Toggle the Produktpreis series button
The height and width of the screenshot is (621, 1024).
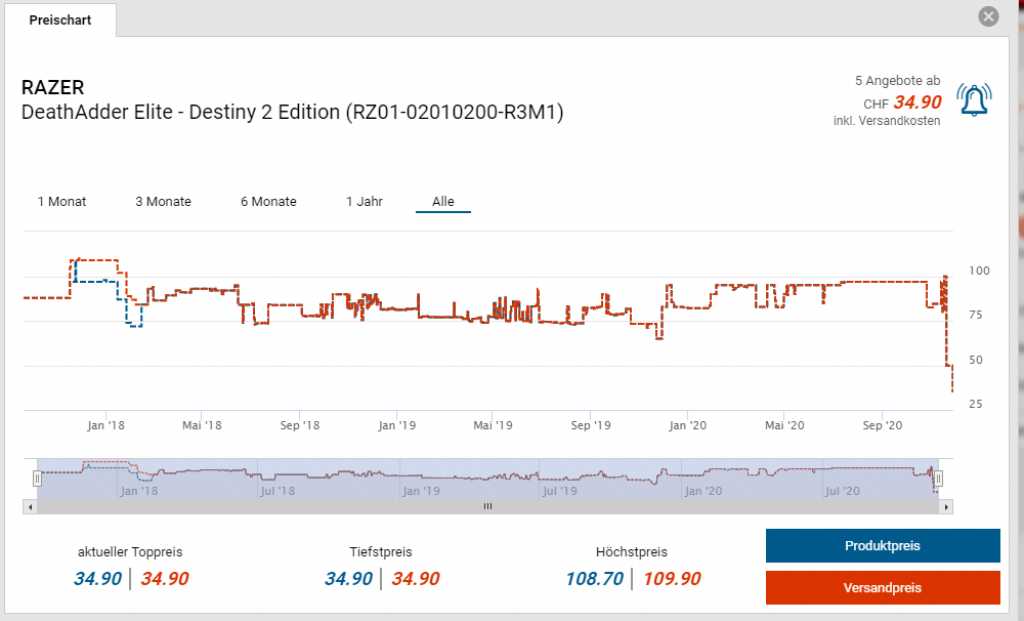882,546
